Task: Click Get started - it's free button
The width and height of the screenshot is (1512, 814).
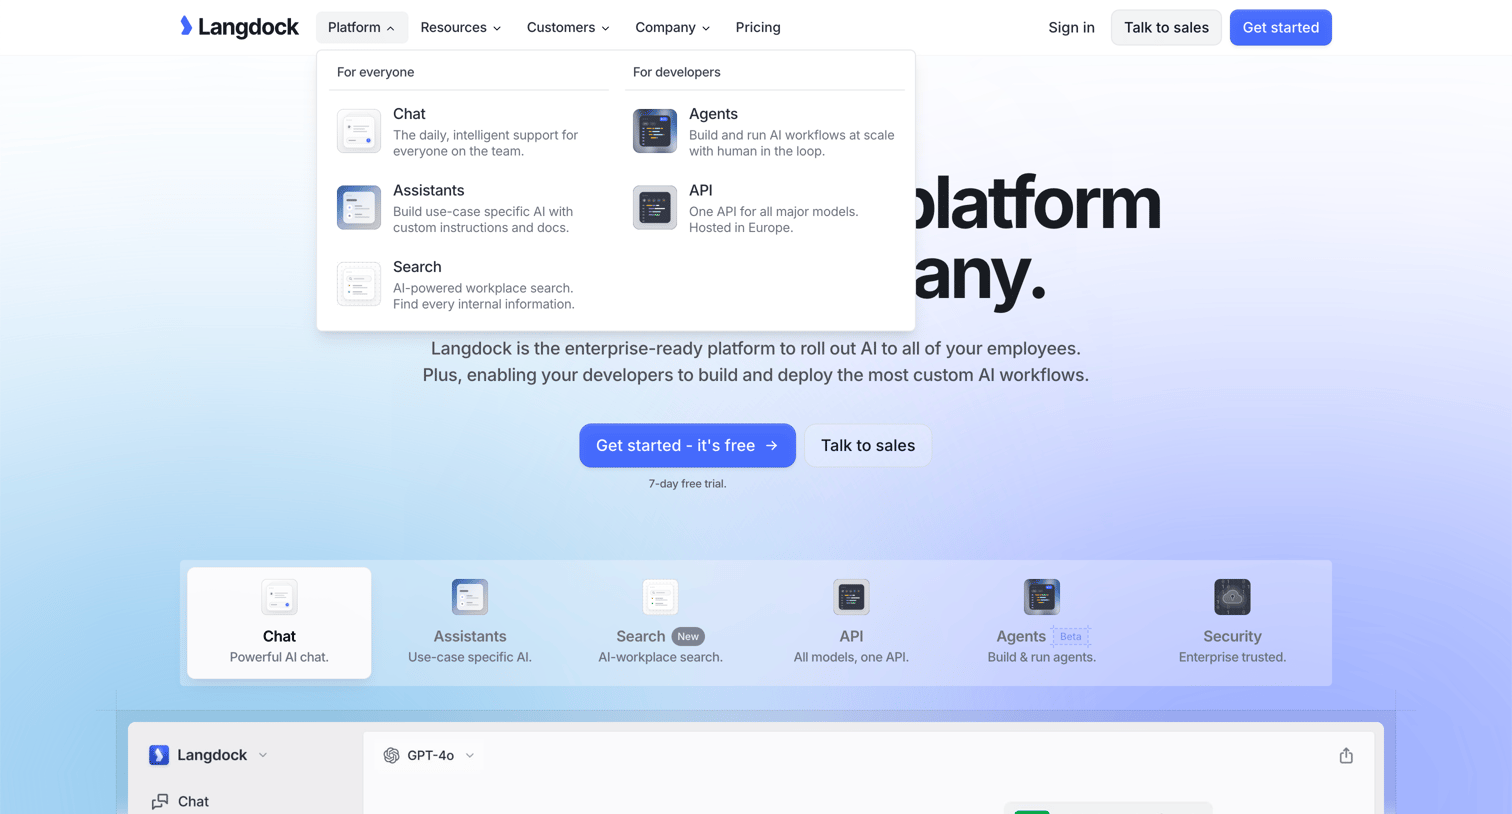Action: (687, 446)
